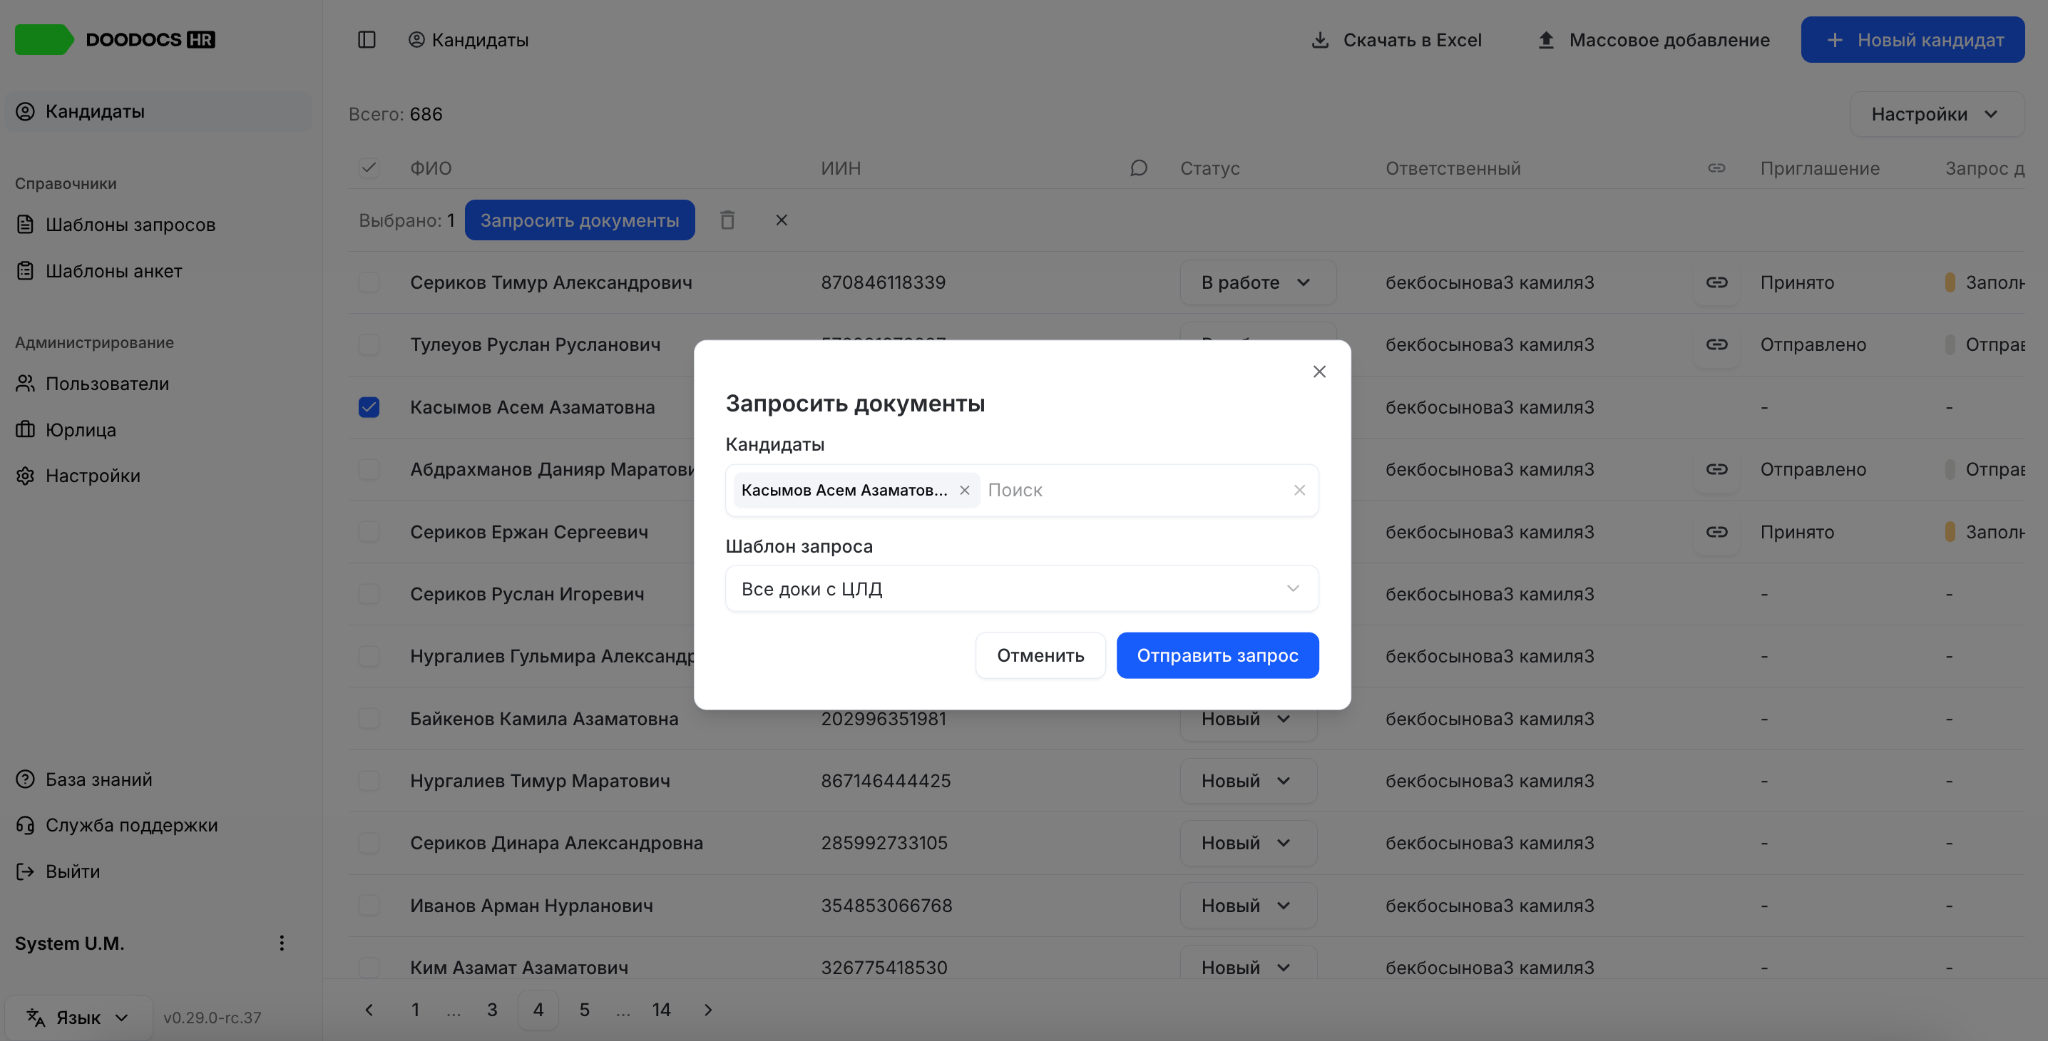Image resolution: width=2048 pixels, height=1041 pixels.
Task: Toggle the select-all checkbox in the header
Action: point(369,168)
